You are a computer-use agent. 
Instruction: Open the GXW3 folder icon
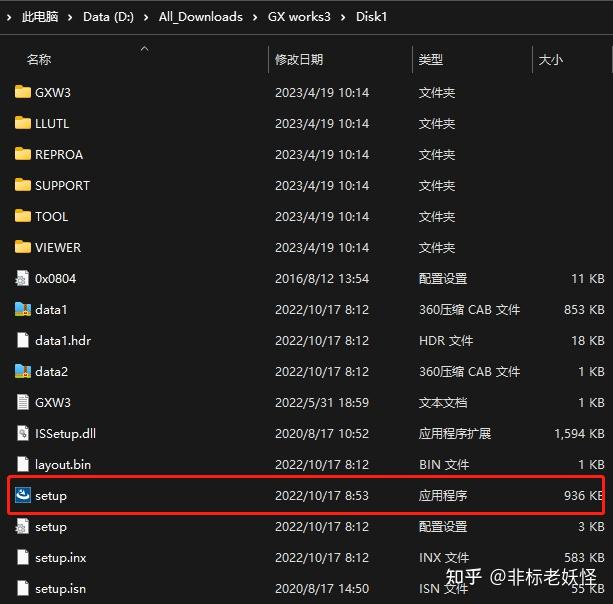(x=23, y=92)
